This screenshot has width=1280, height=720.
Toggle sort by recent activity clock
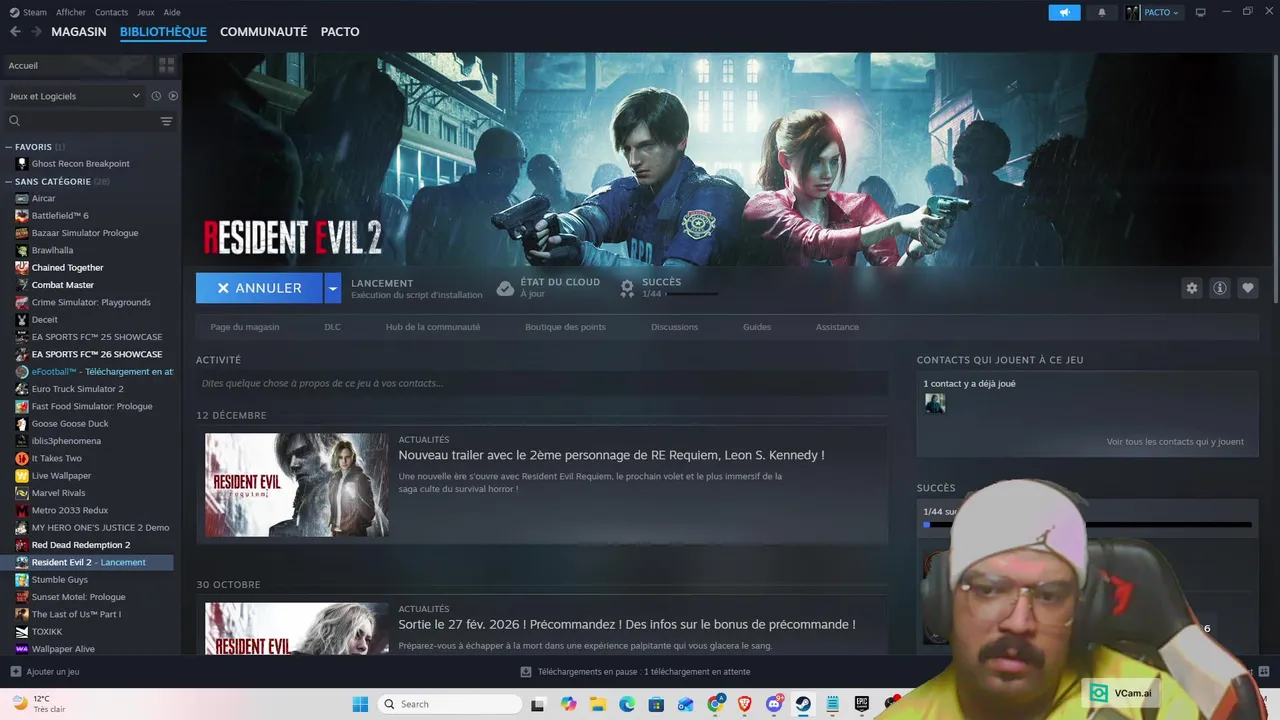coord(156,96)
